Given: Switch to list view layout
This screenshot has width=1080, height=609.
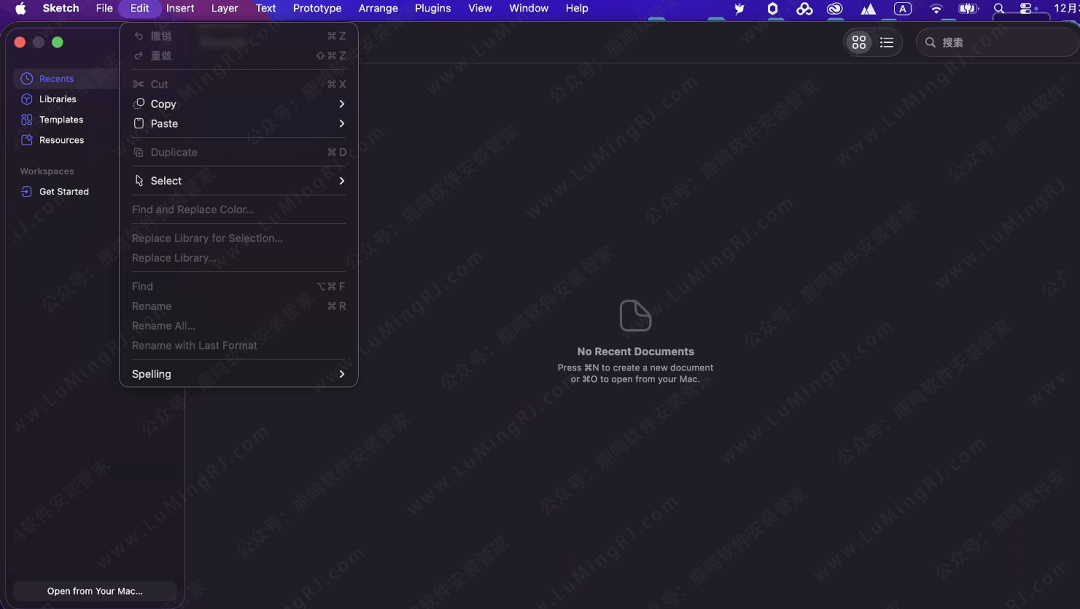Looking at the screenshot, I should coord(886,43).
